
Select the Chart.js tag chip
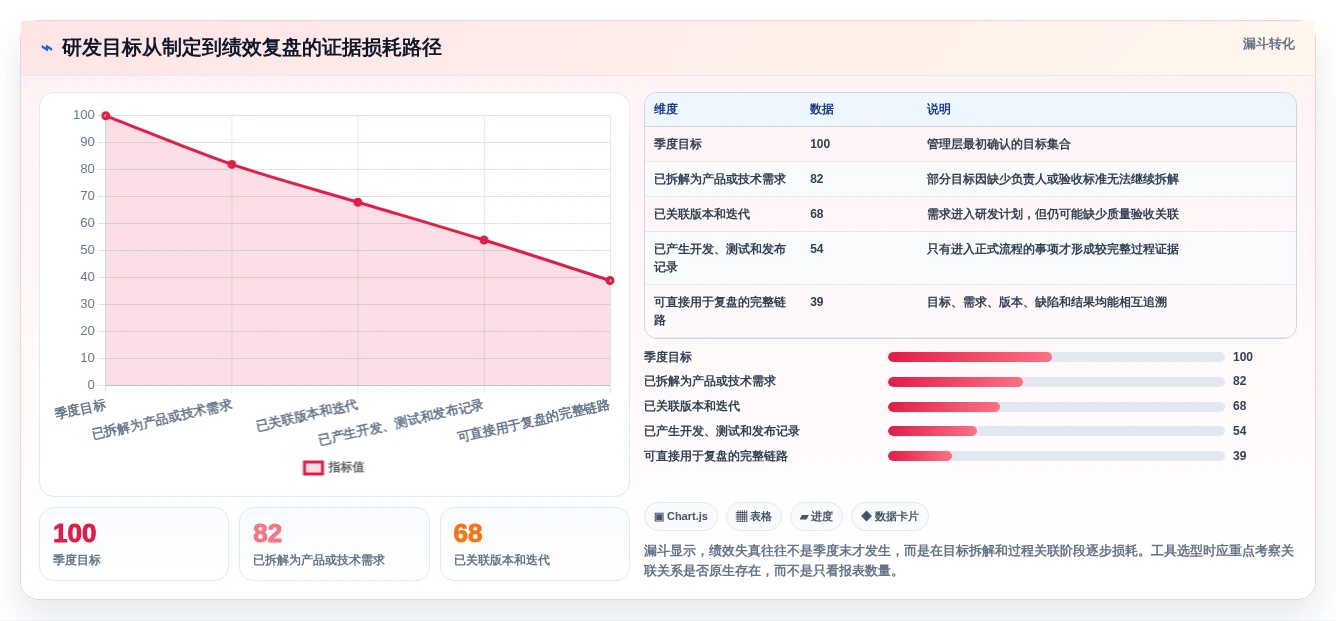tap(681, 516)
